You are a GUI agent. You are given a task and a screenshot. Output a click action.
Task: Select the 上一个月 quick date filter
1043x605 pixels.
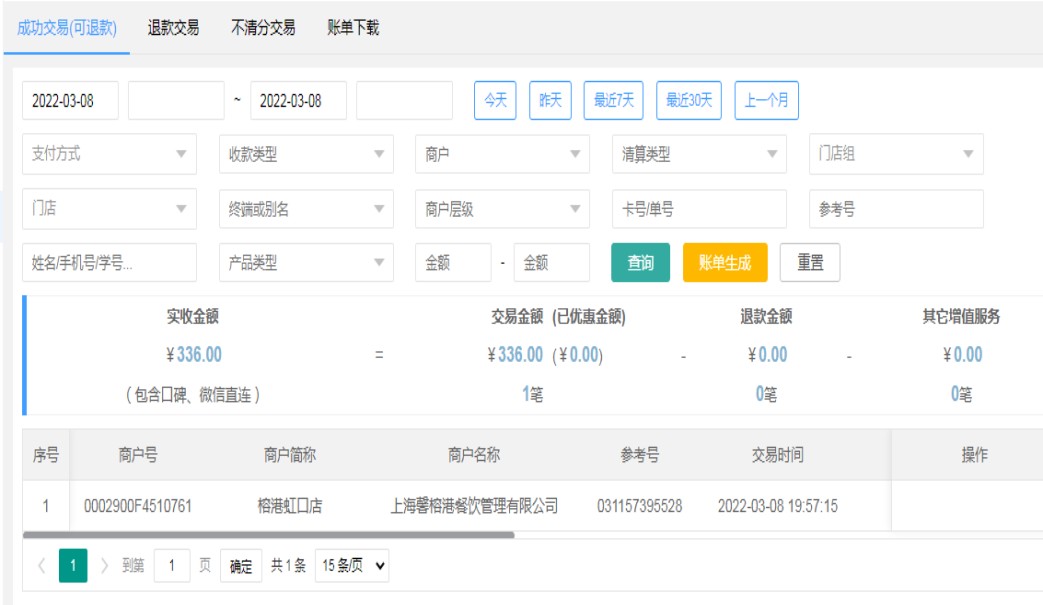(x=766, y=100)
